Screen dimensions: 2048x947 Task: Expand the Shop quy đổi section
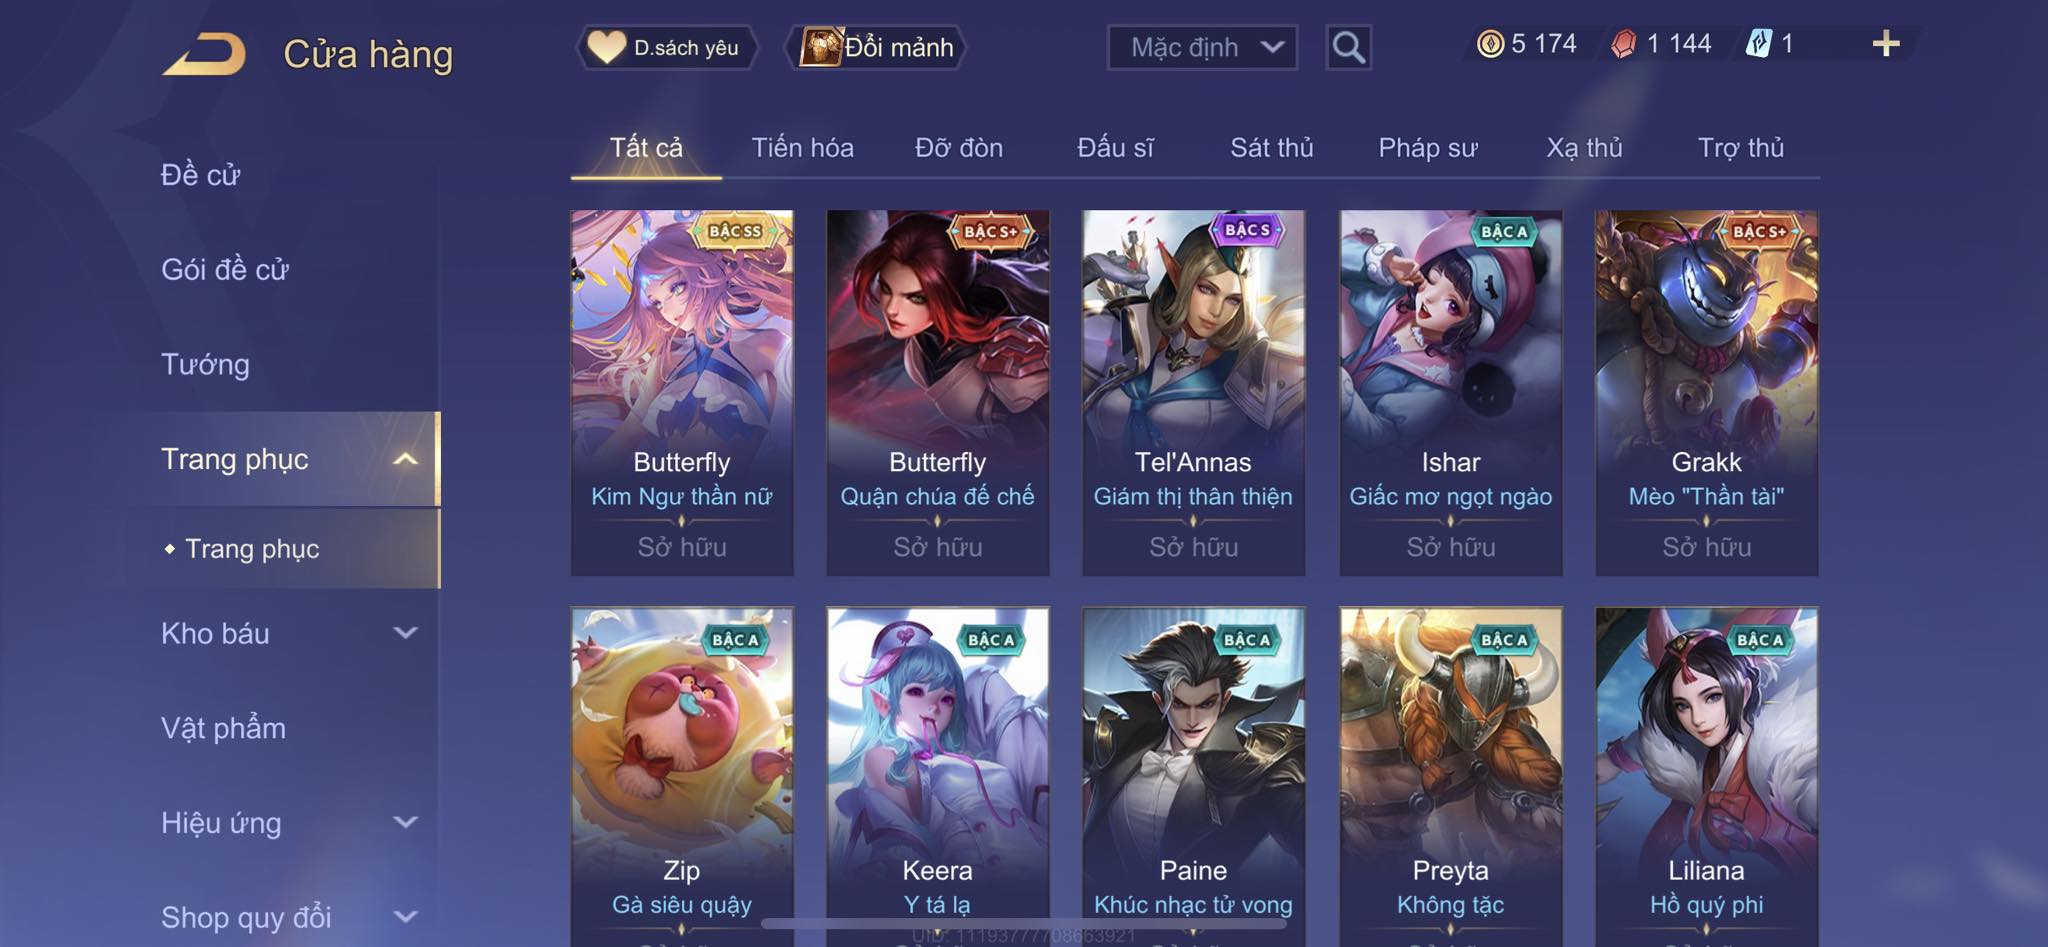click(x=405, y=916)
